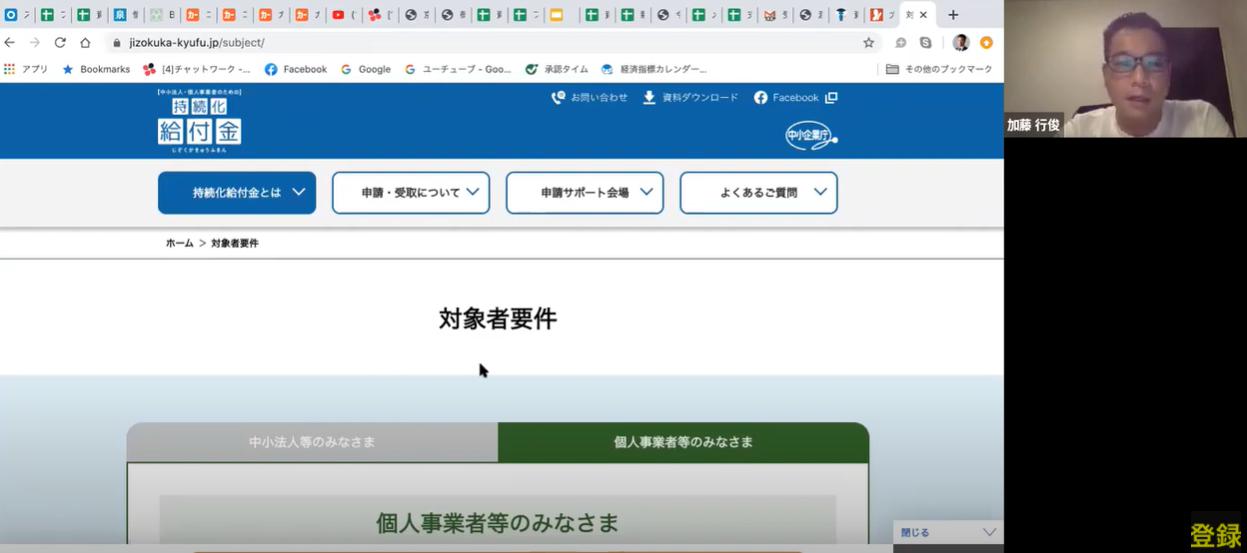Open the Google bookmark

[366, 69]
